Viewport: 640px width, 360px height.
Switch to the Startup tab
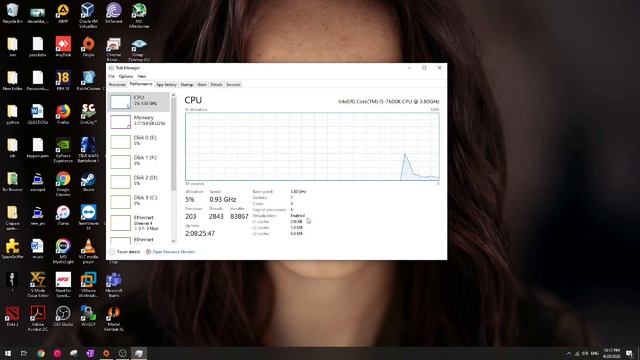(187, 84)
